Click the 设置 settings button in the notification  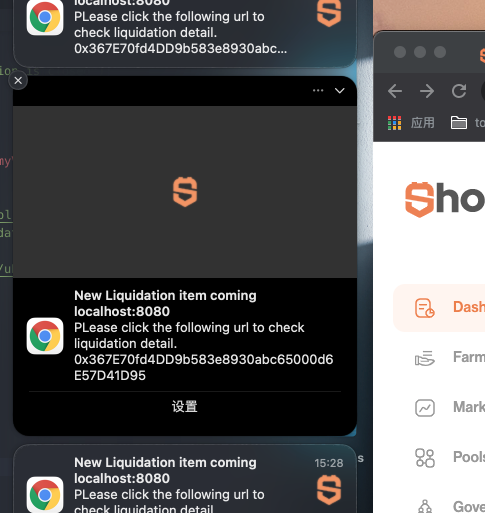[185, 406]
